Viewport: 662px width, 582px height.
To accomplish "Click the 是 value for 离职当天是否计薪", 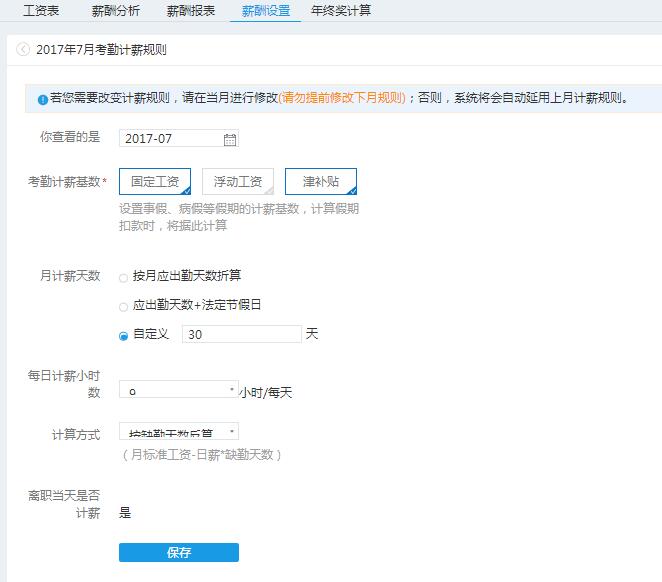I will [125, 513].
